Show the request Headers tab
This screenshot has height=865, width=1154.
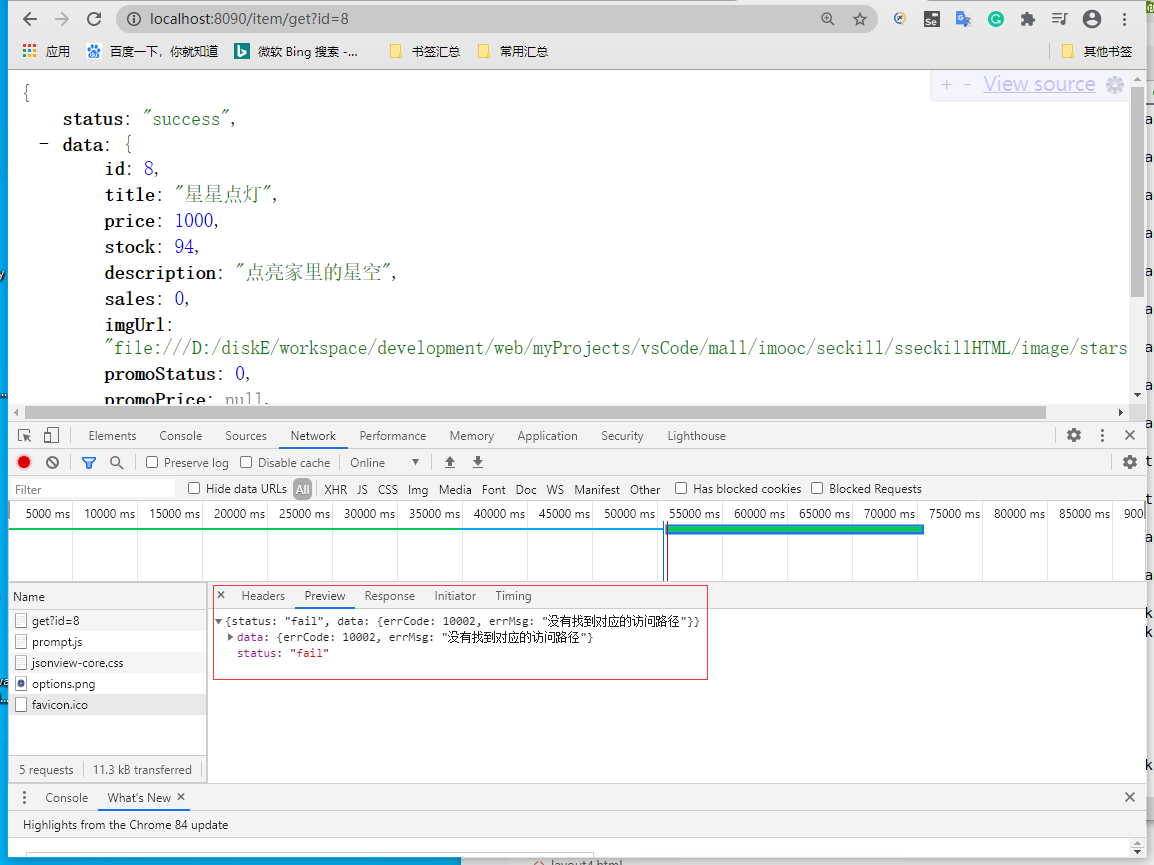pos(263,596)
